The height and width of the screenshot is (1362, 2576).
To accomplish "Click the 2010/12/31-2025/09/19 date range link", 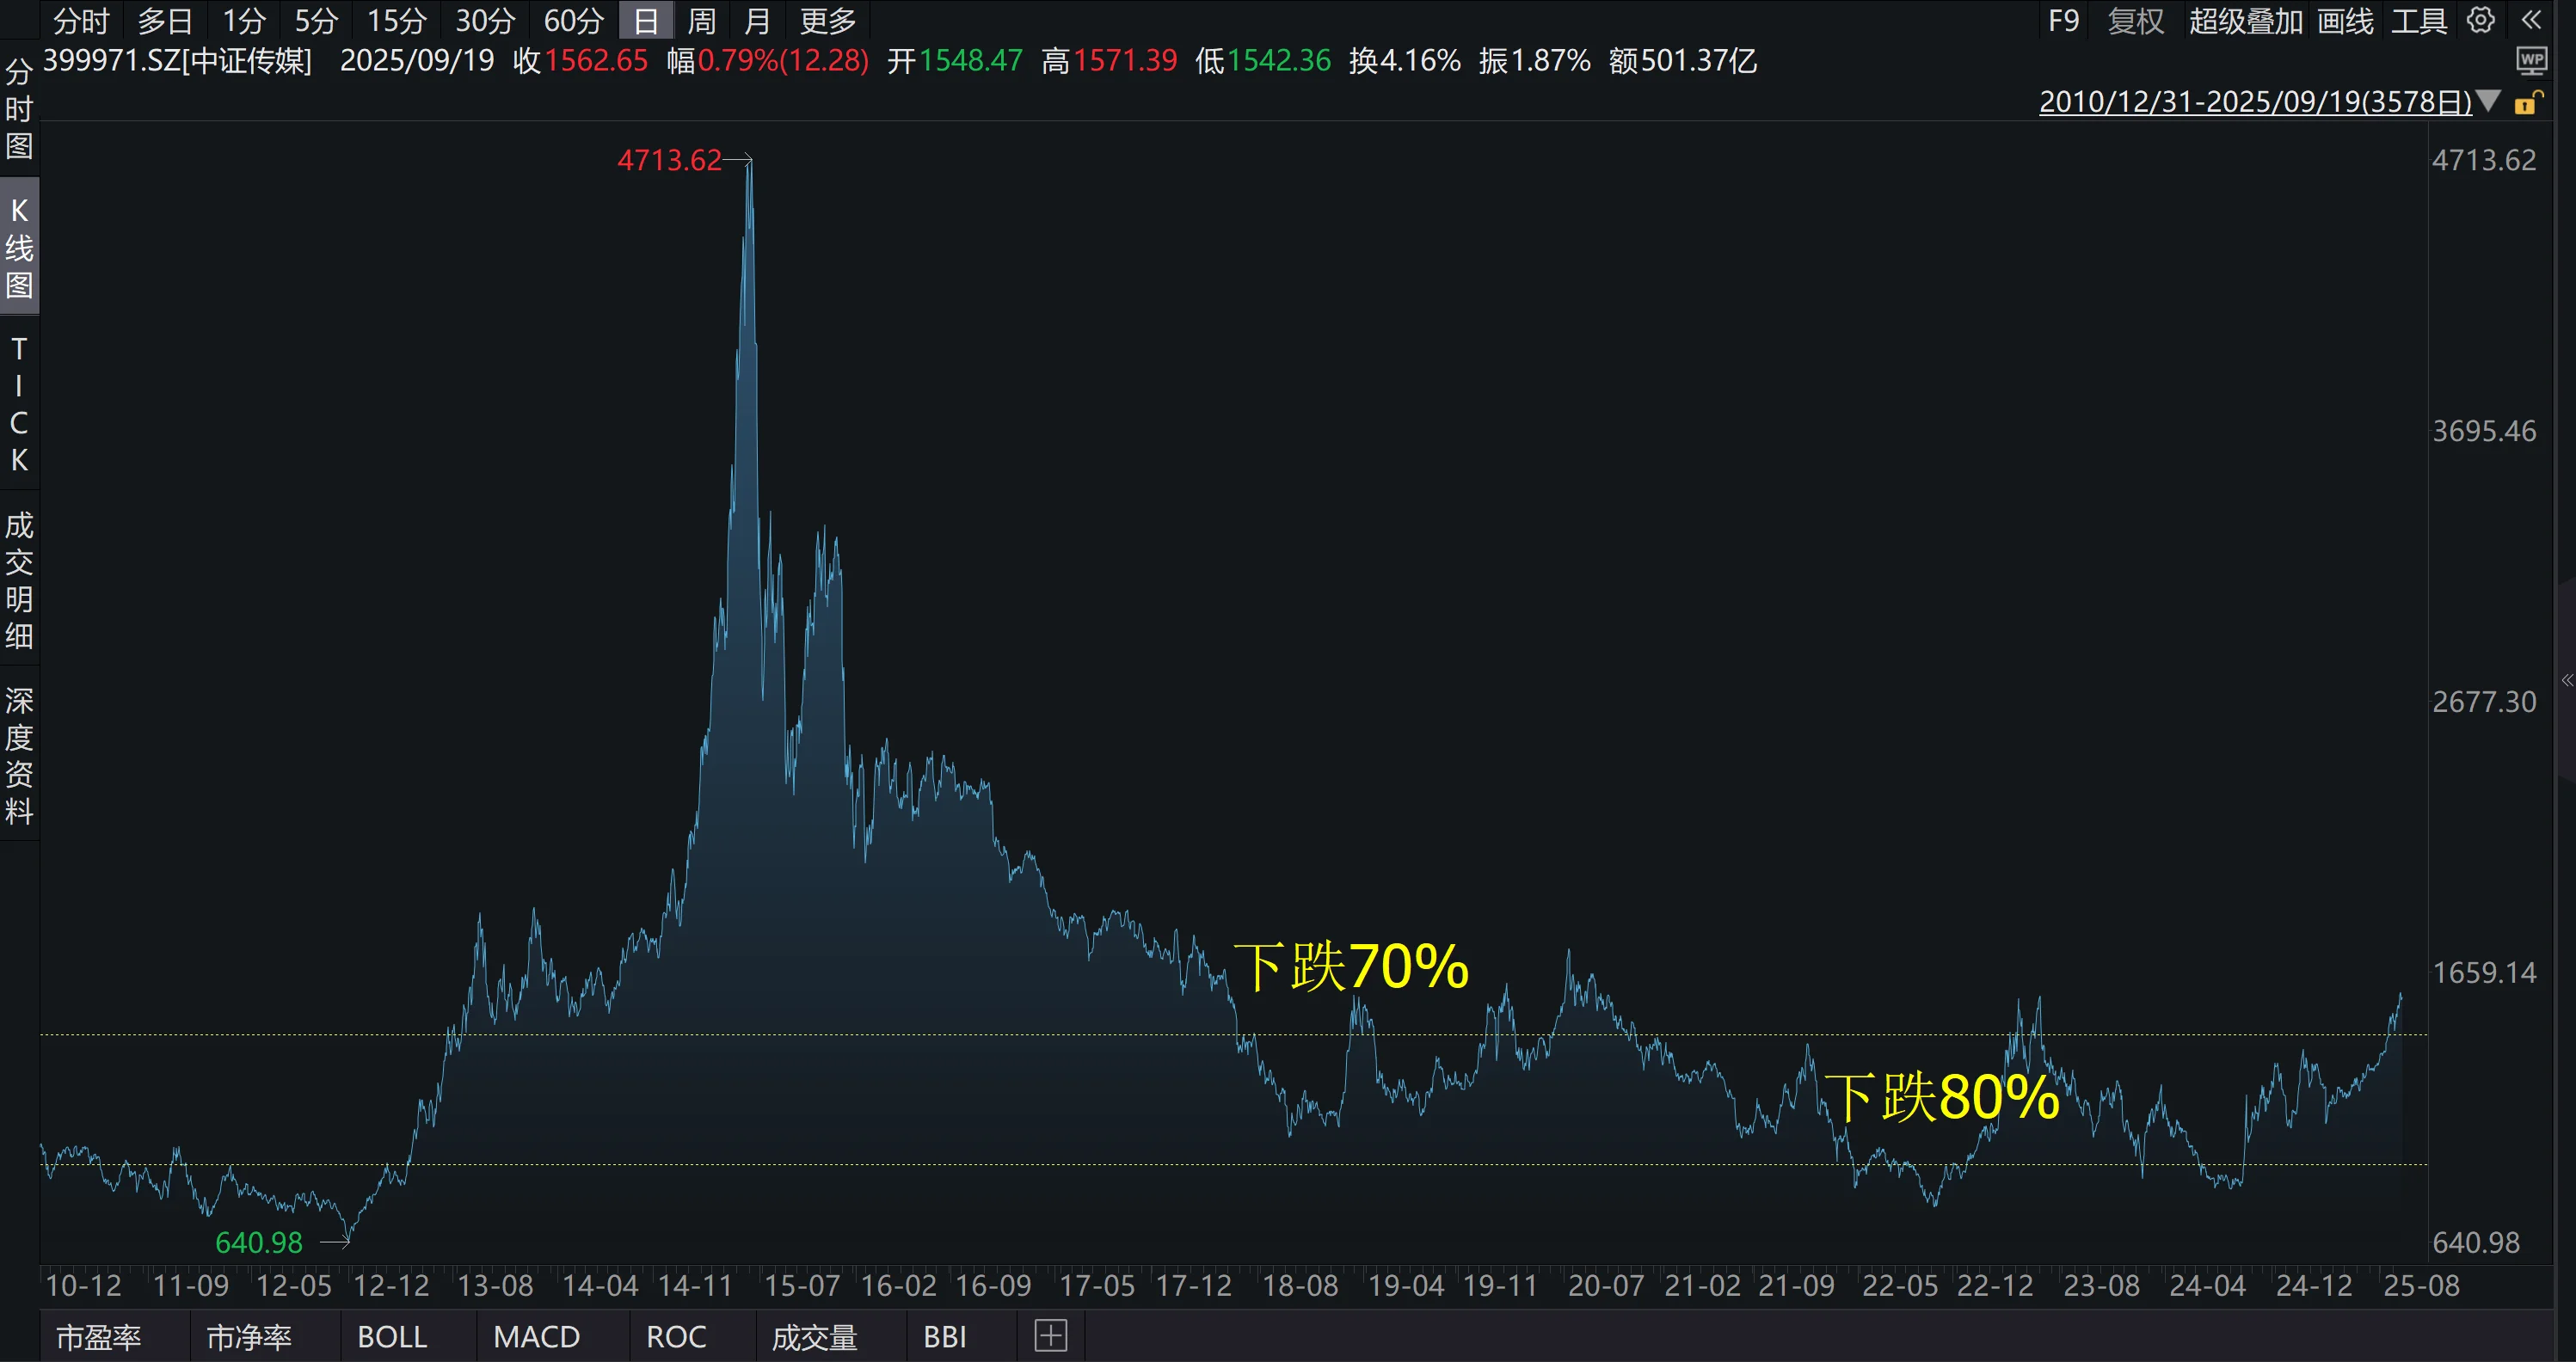I will coord(2254,102).
